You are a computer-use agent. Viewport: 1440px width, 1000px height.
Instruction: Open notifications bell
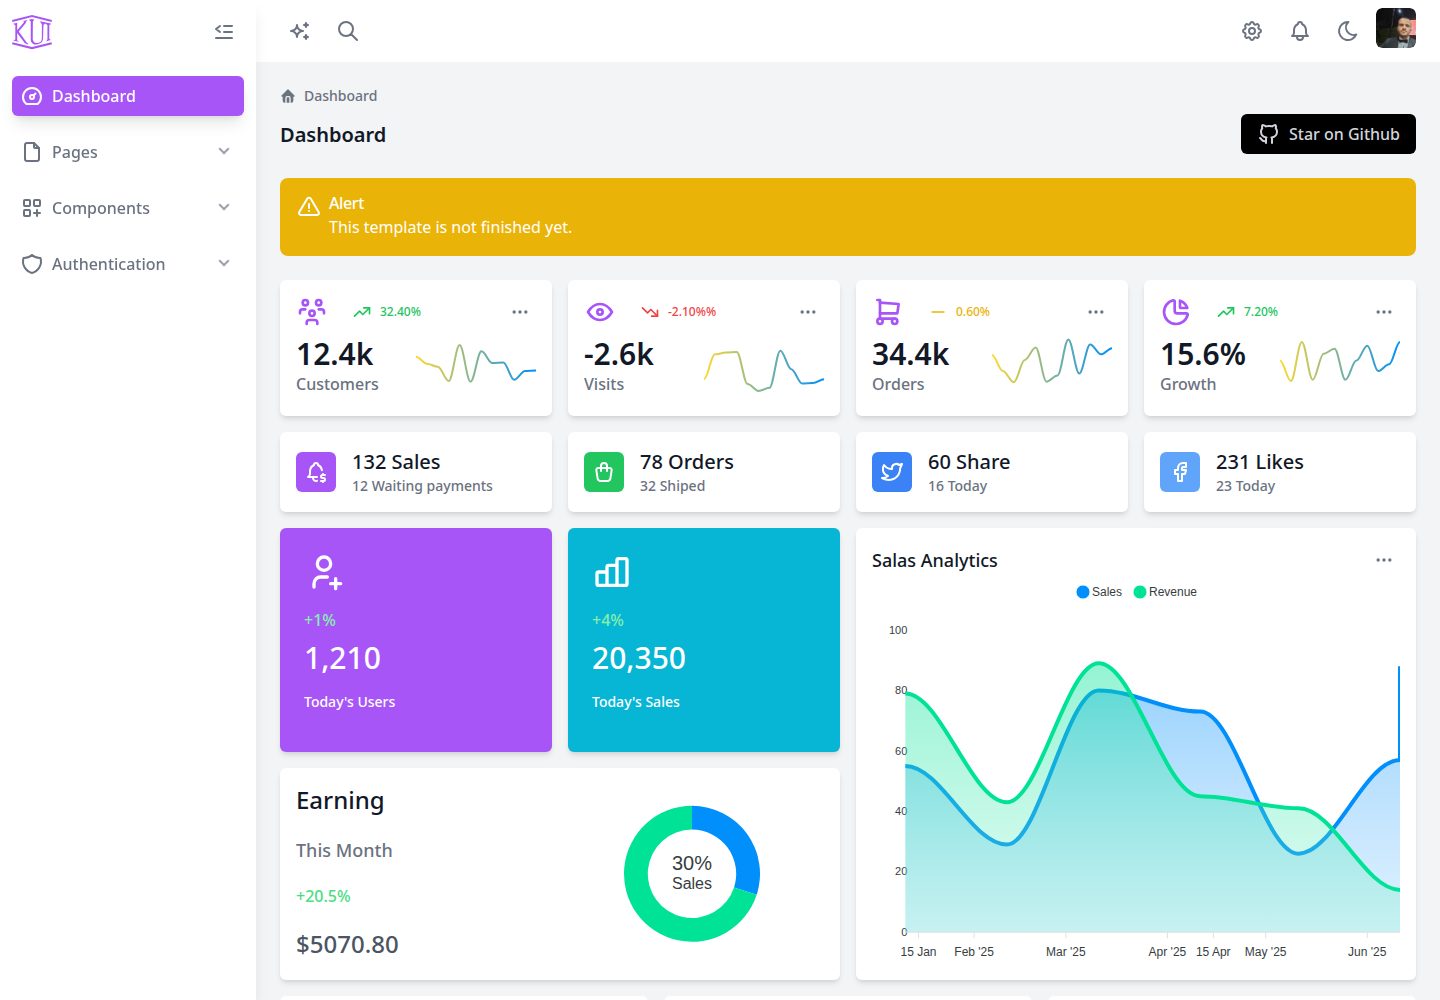click(x=1300, y=31)
